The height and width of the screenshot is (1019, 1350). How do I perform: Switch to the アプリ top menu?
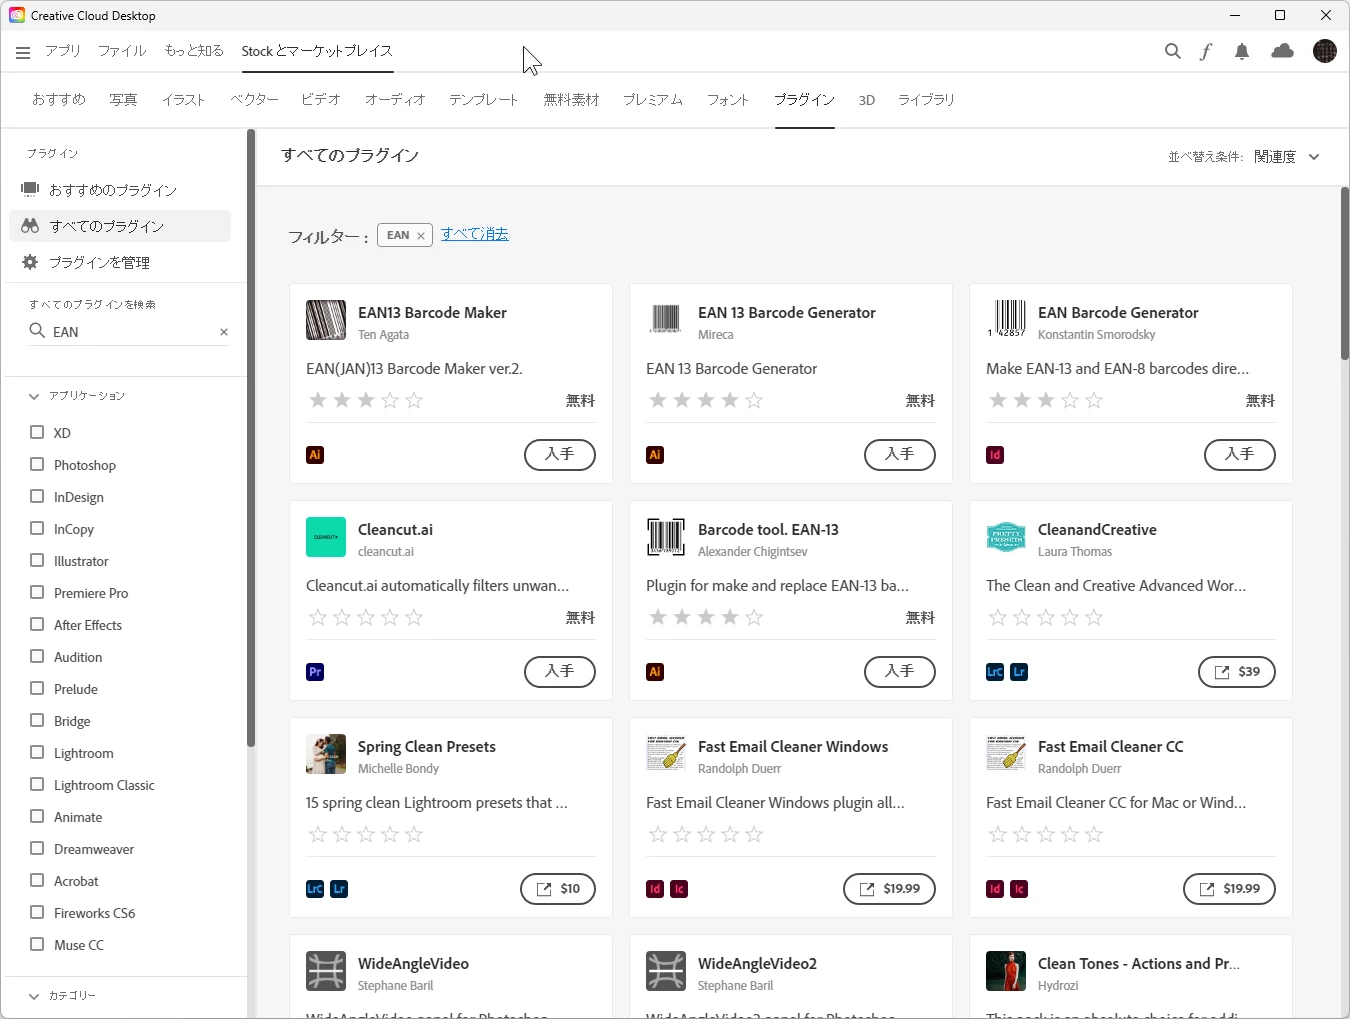tap(63, 51)
